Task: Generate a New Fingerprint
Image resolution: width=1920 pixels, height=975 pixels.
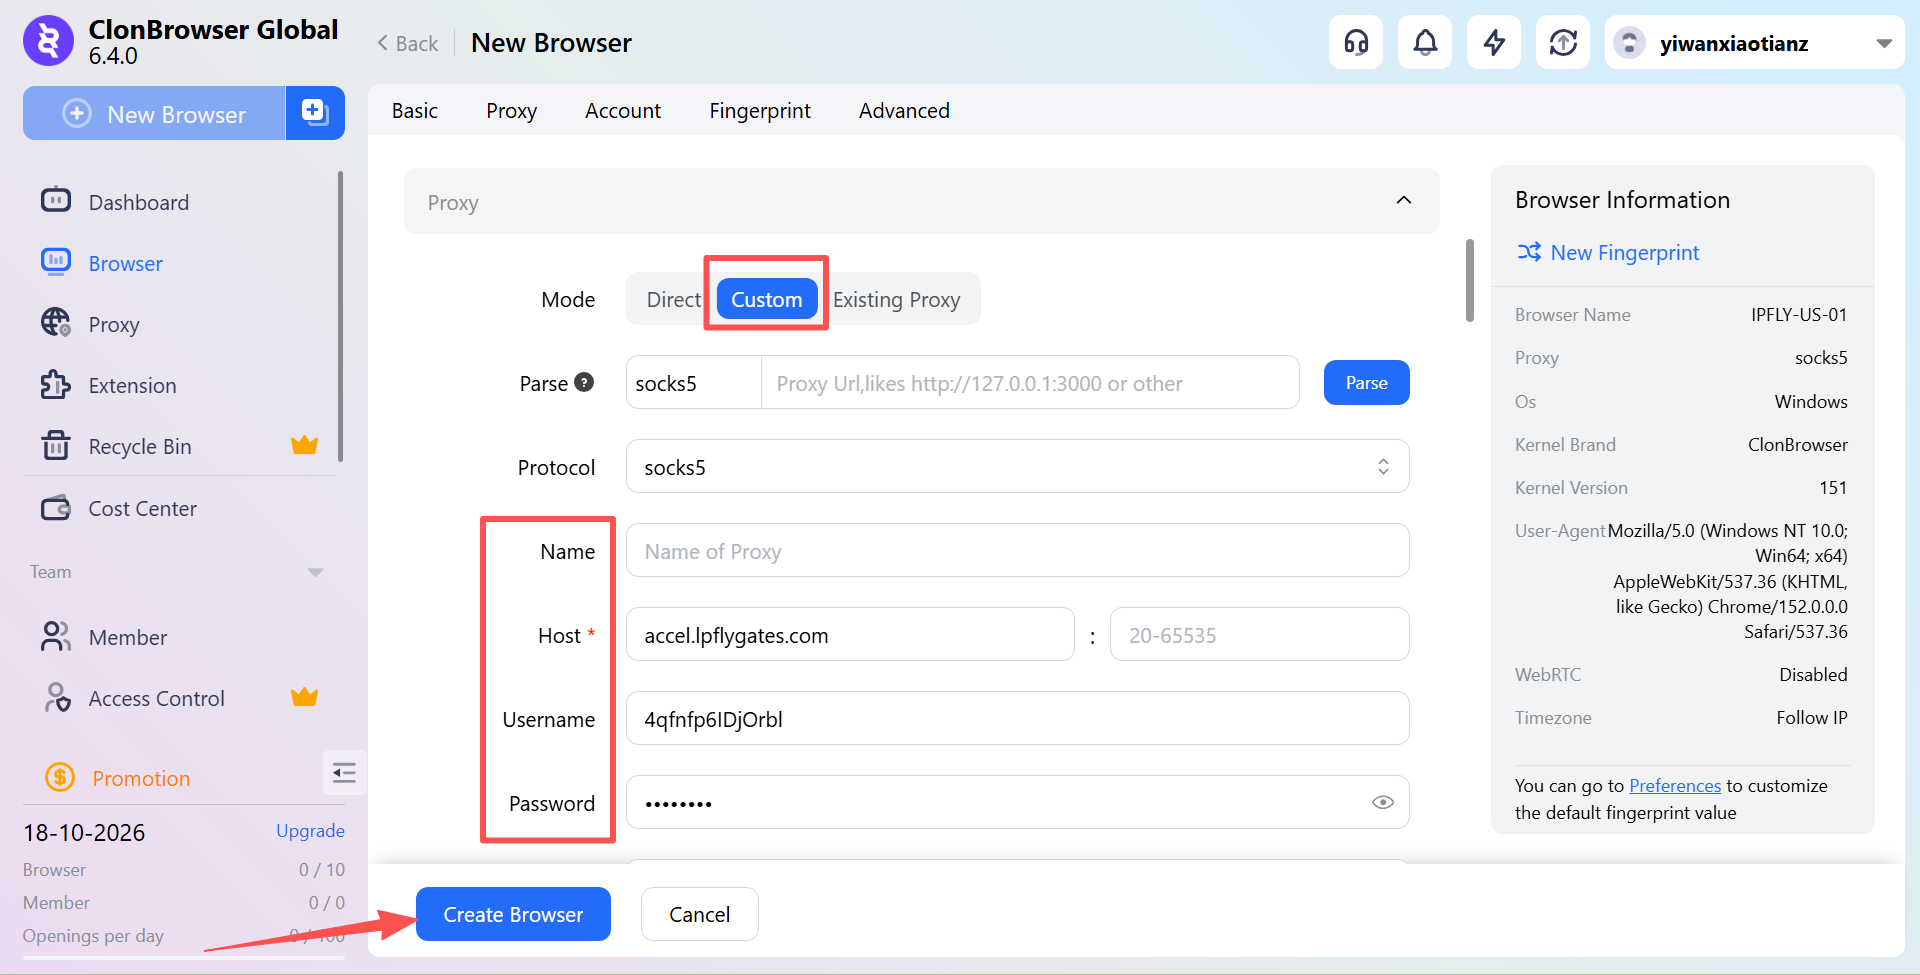Action: 1608,253
